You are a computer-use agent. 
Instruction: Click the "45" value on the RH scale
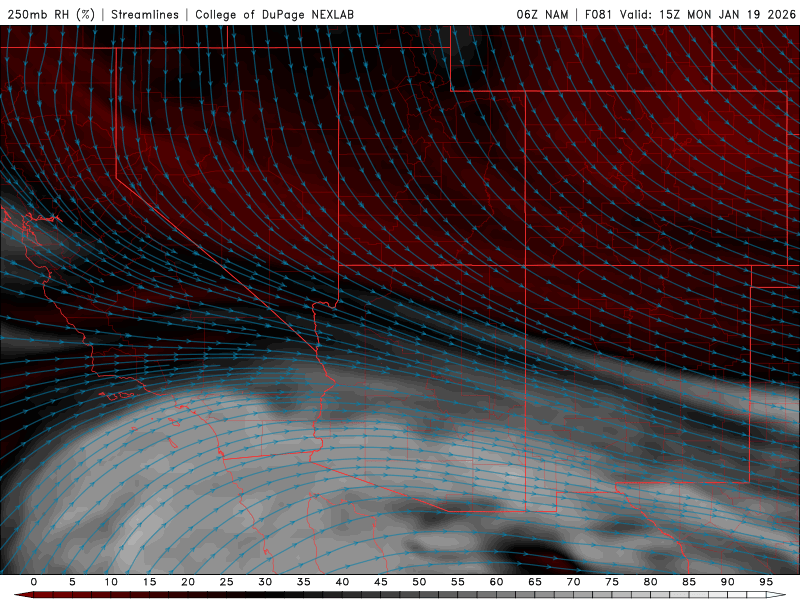[x=381, y=582]
